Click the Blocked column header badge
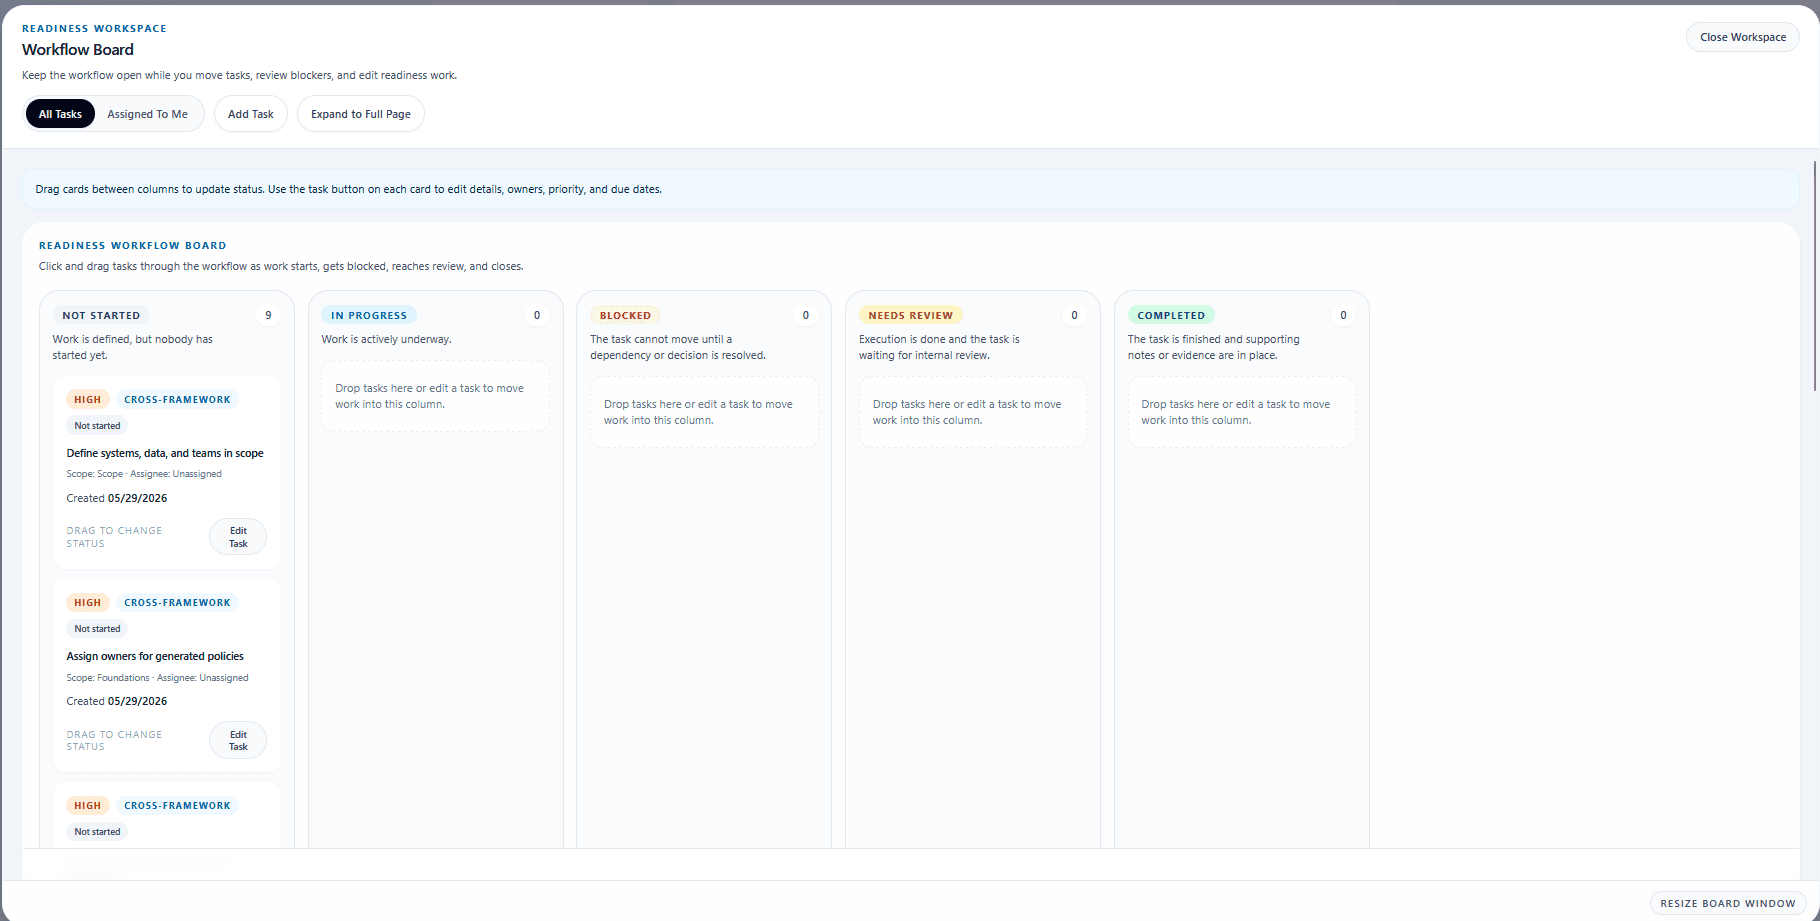 (x=625, y=315)
